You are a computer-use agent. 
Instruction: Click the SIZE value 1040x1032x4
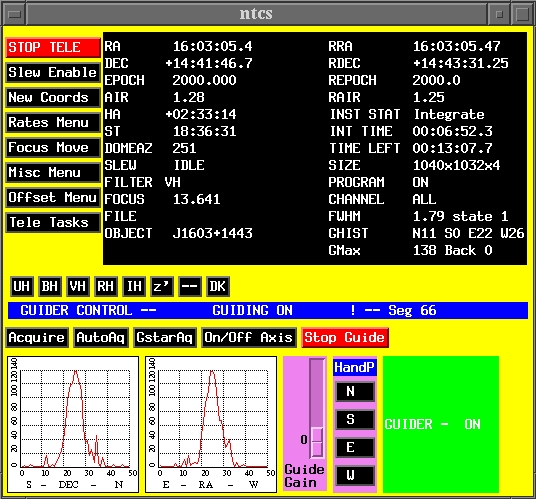point(456,165)
